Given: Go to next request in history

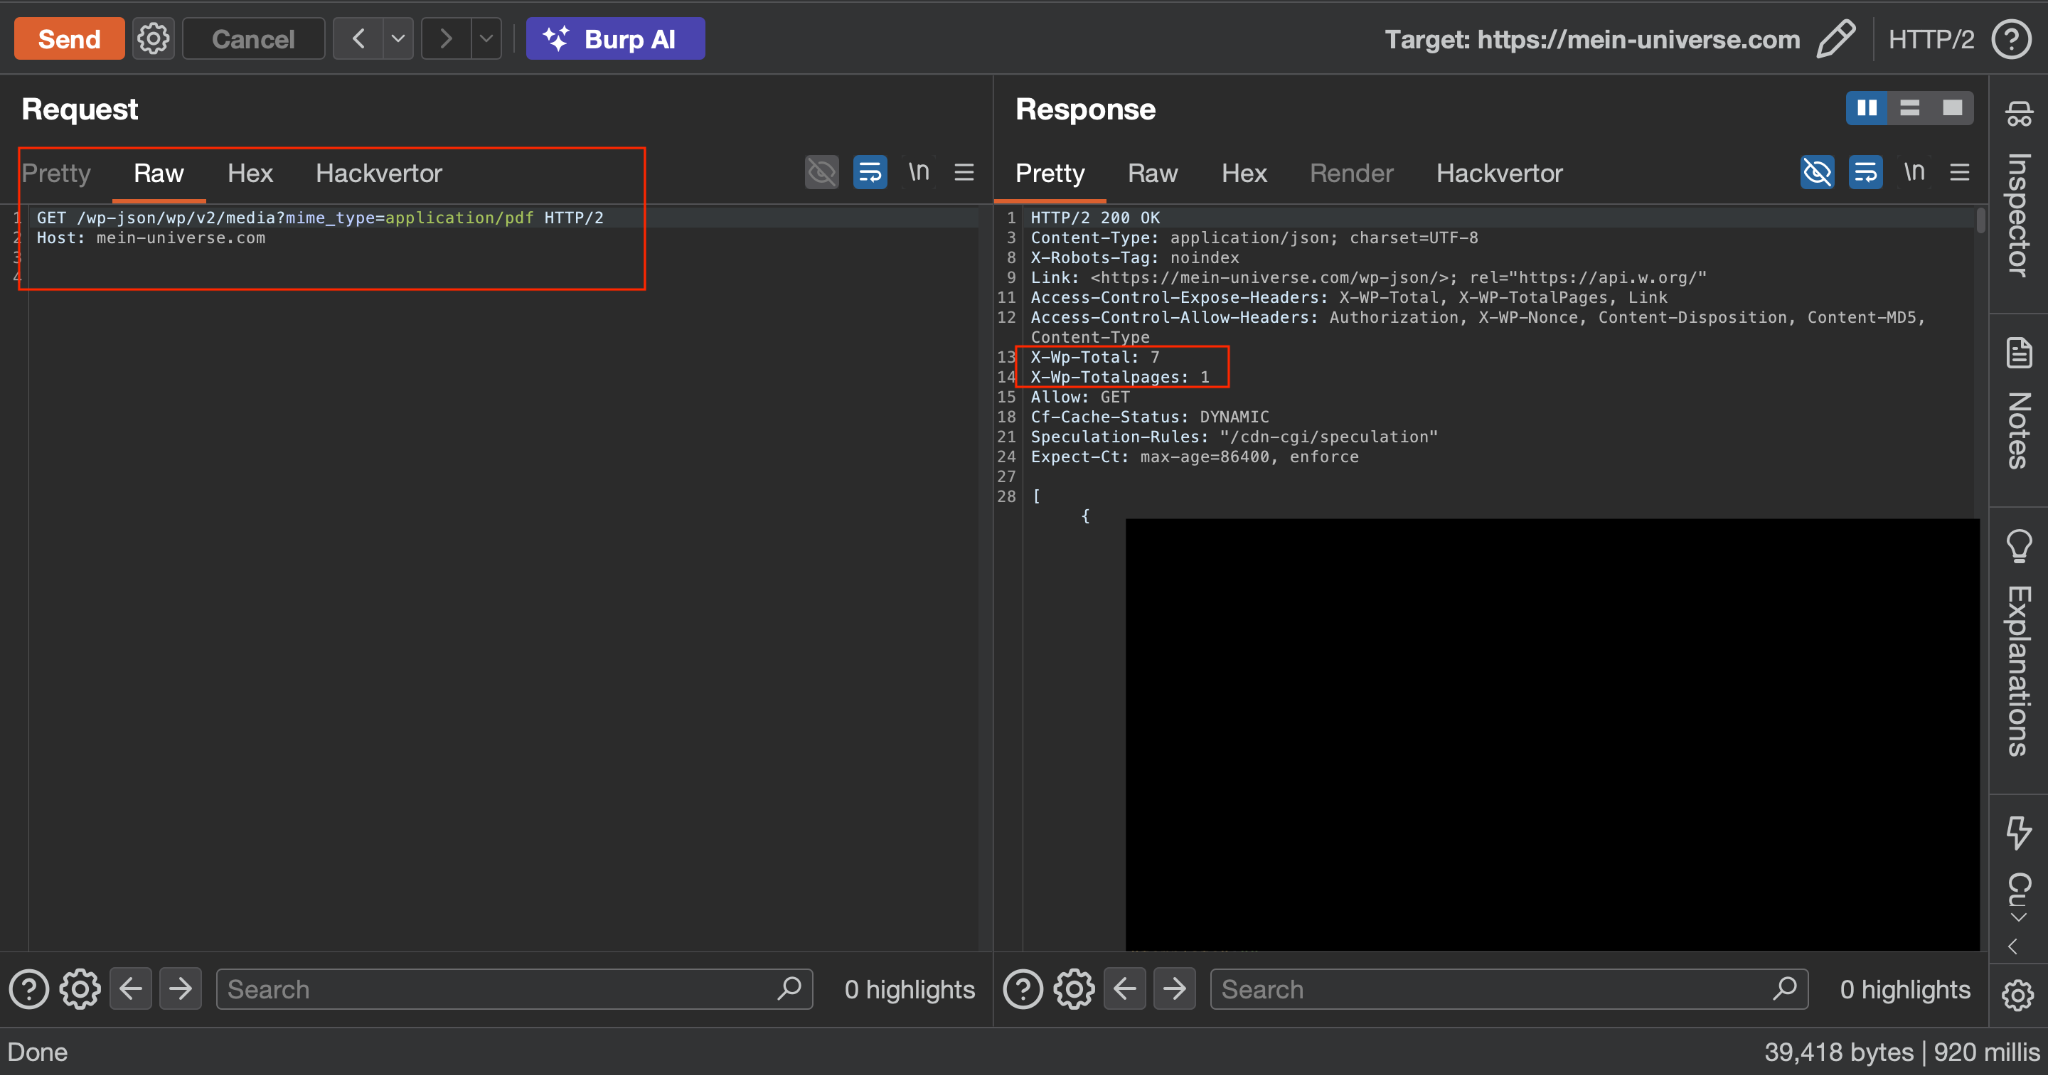Looking at the screenshot, I should click(446, 39).
